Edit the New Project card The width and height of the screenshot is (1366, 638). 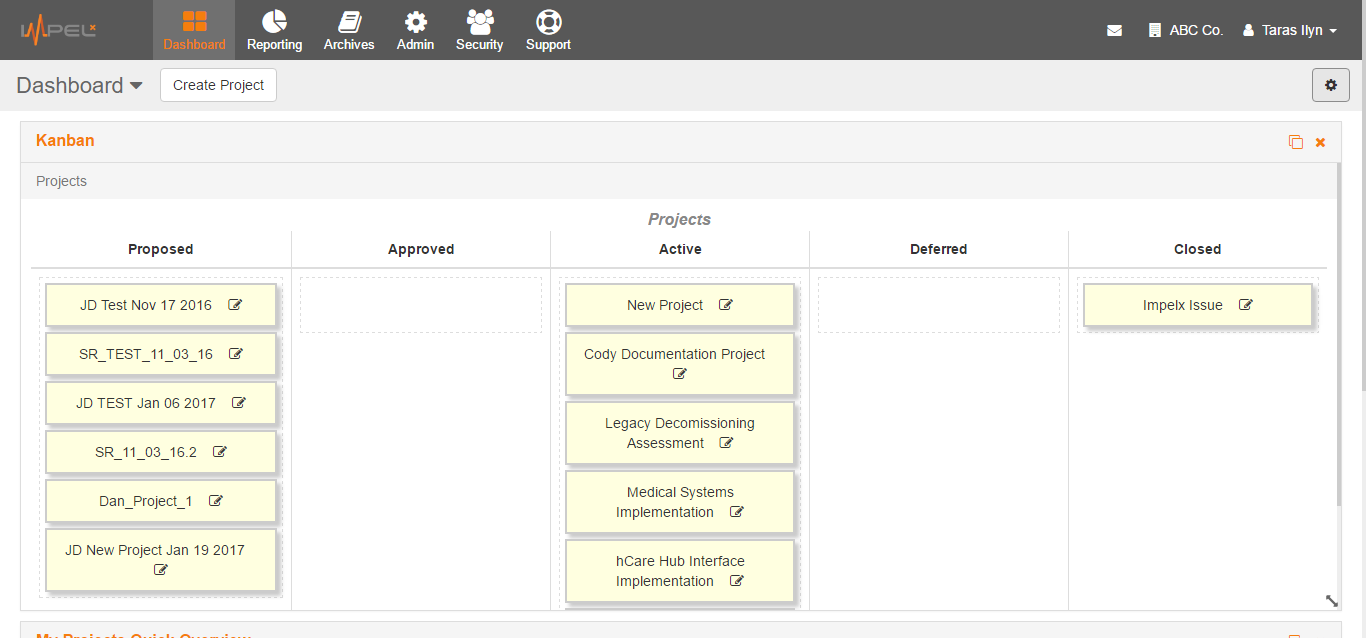click(x=726, y=305)
